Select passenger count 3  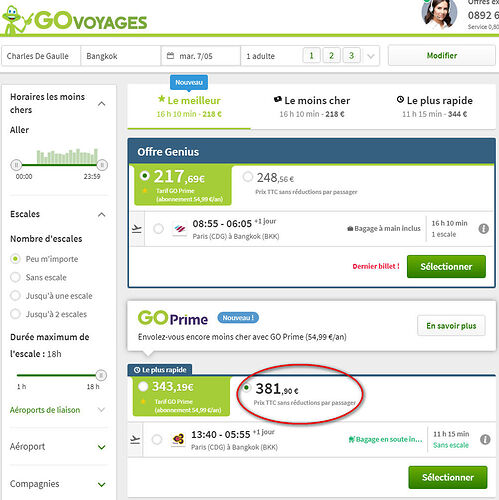click(351, 56)
